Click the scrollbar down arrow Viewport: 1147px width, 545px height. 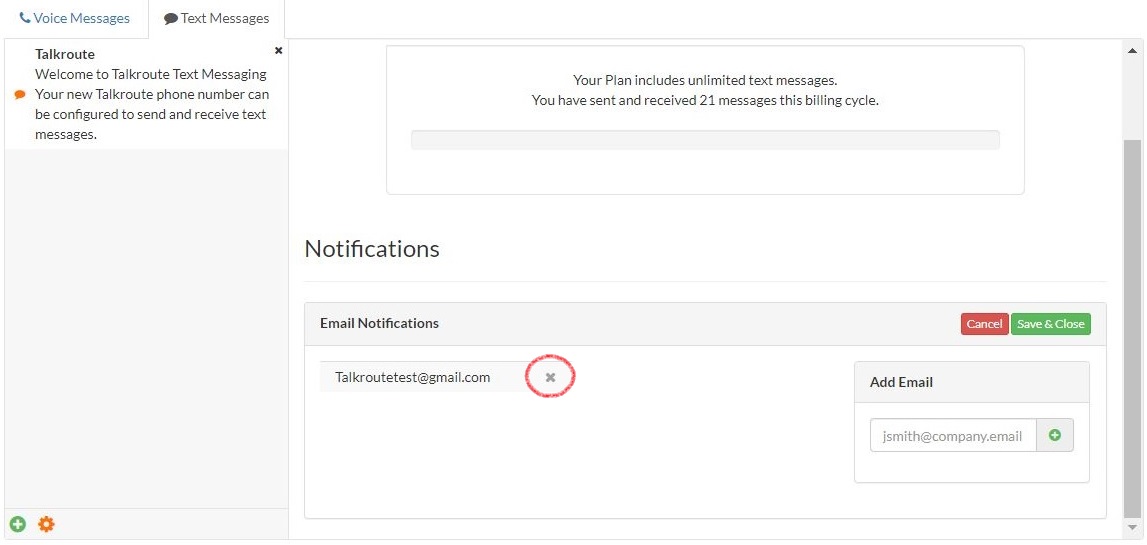(1132, 527)
